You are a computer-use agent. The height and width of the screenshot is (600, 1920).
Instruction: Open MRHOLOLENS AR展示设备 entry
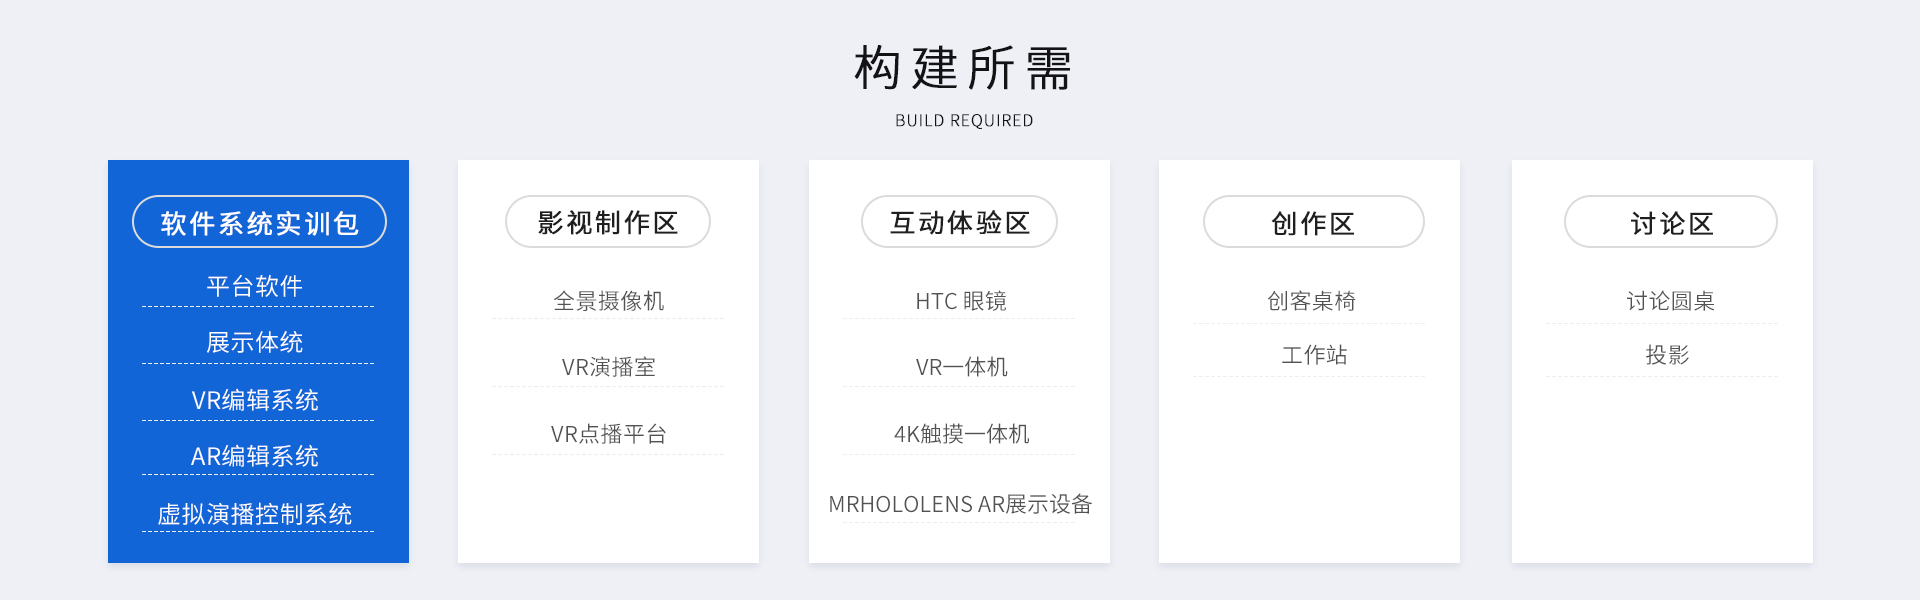(960, 504)
